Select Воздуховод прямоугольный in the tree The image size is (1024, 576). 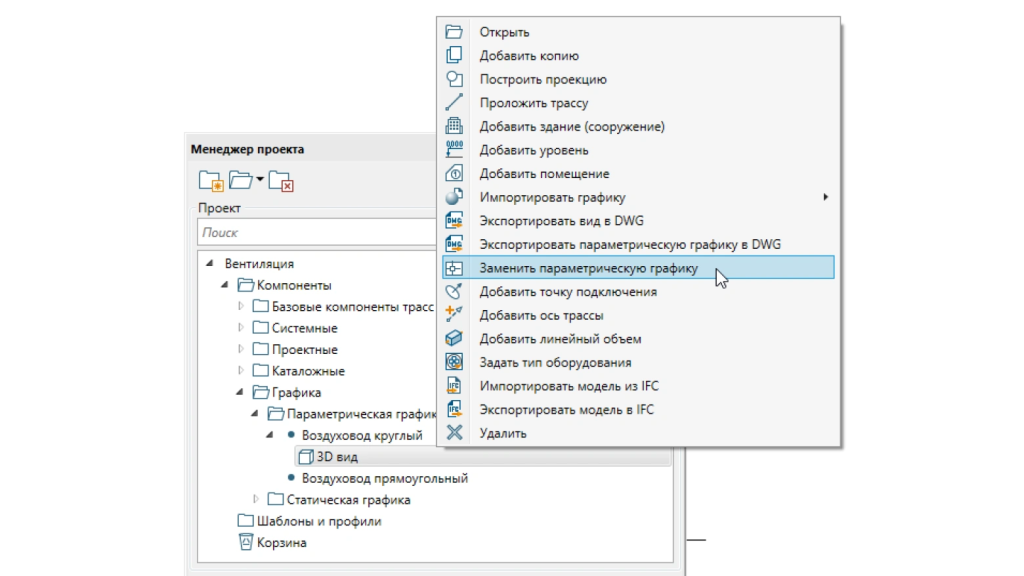384,478
